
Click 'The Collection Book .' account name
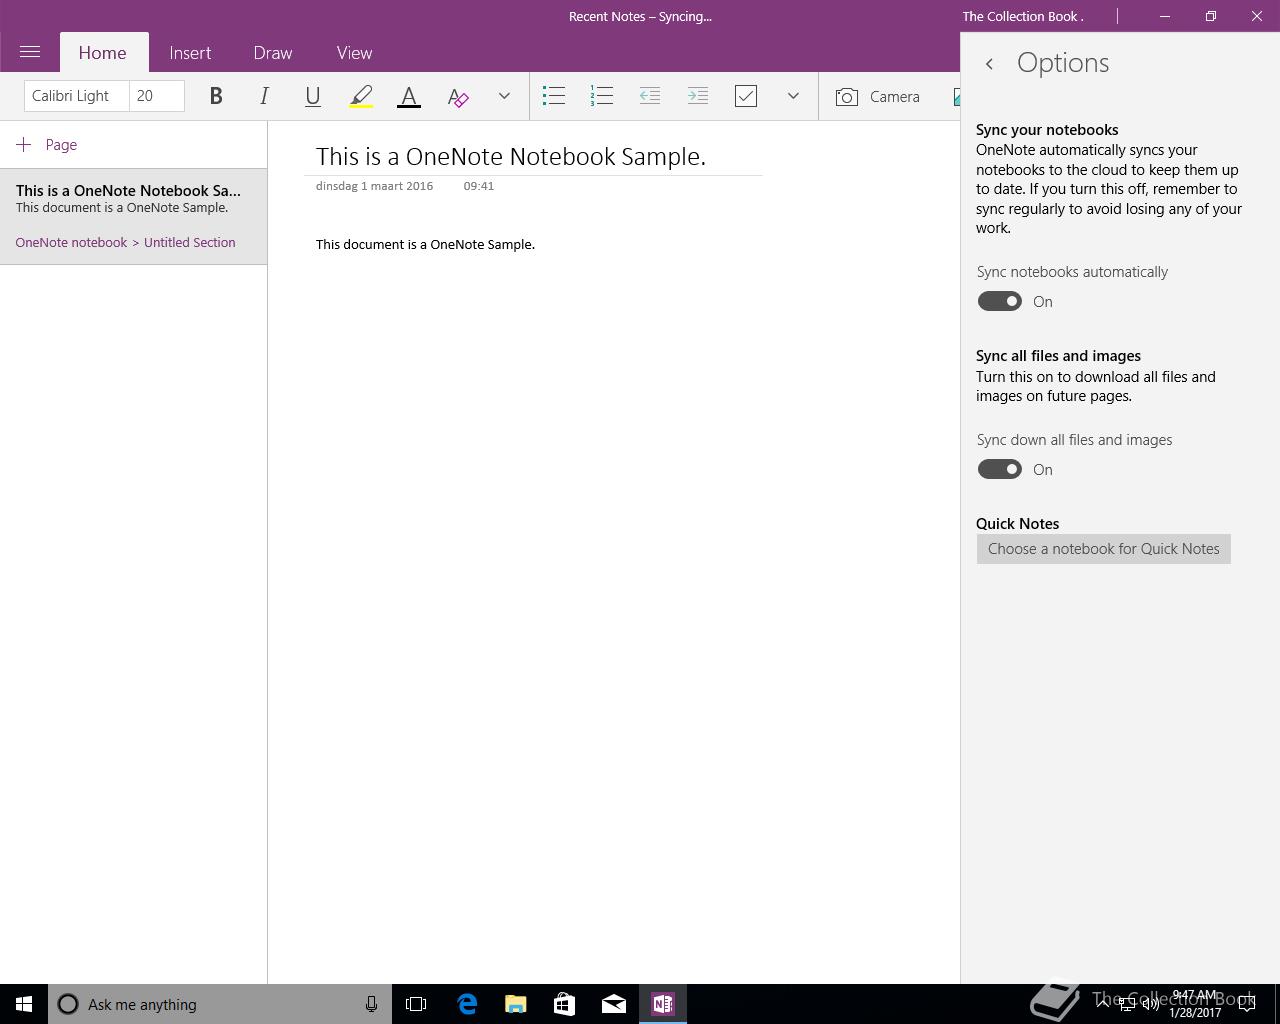pyautogui.click(x=1023, y=16)
